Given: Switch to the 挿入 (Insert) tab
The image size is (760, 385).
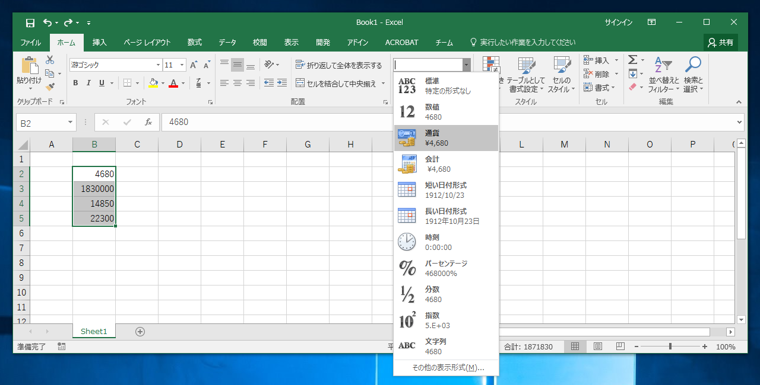Looking at the screenshot, I should pyautogui.click(x=99, y=43).
